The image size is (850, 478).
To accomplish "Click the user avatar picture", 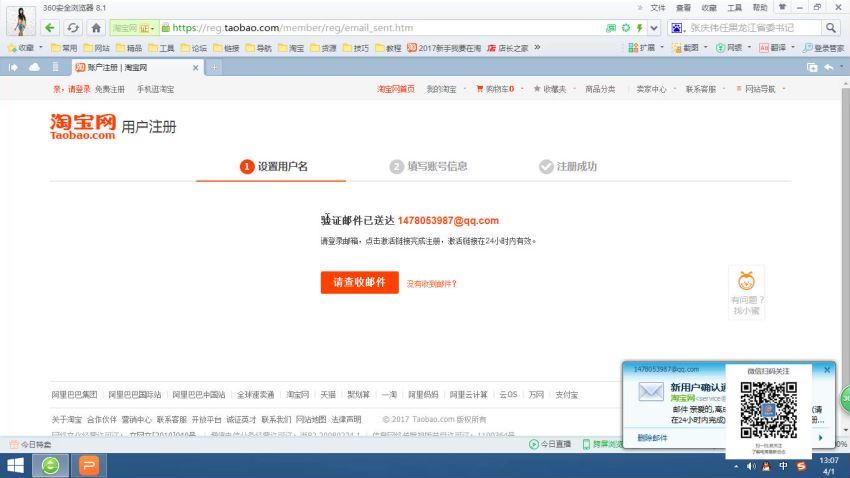I will 21,21.
